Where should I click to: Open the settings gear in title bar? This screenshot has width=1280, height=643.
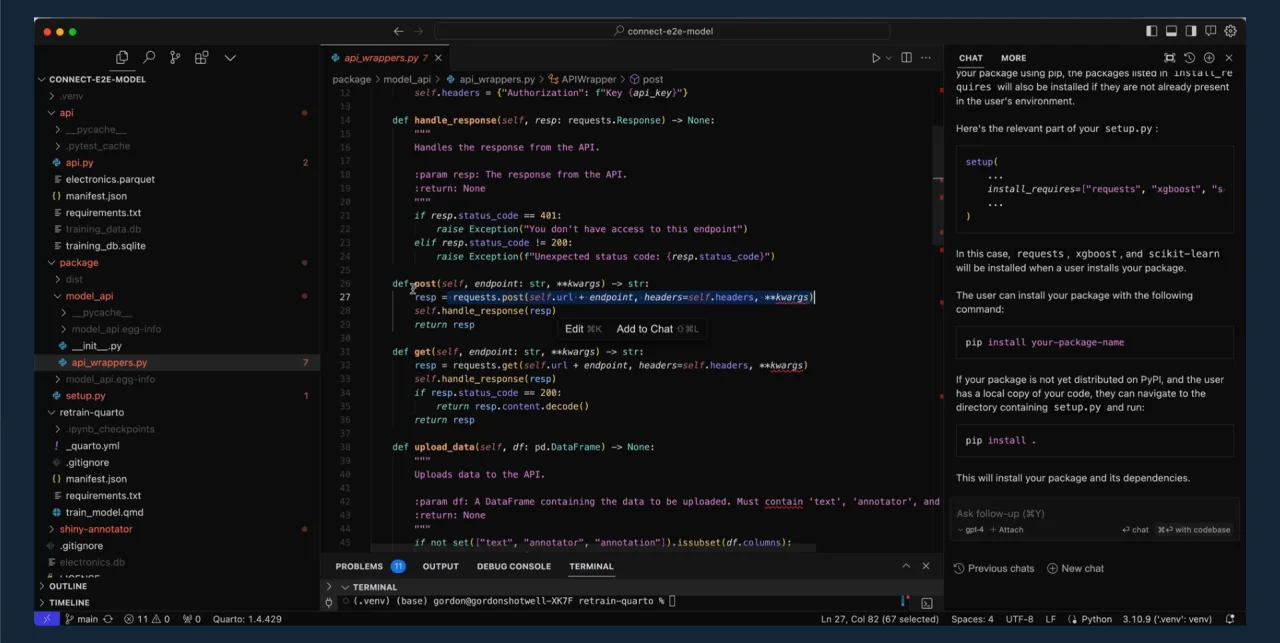click(x=1230, y=31)
